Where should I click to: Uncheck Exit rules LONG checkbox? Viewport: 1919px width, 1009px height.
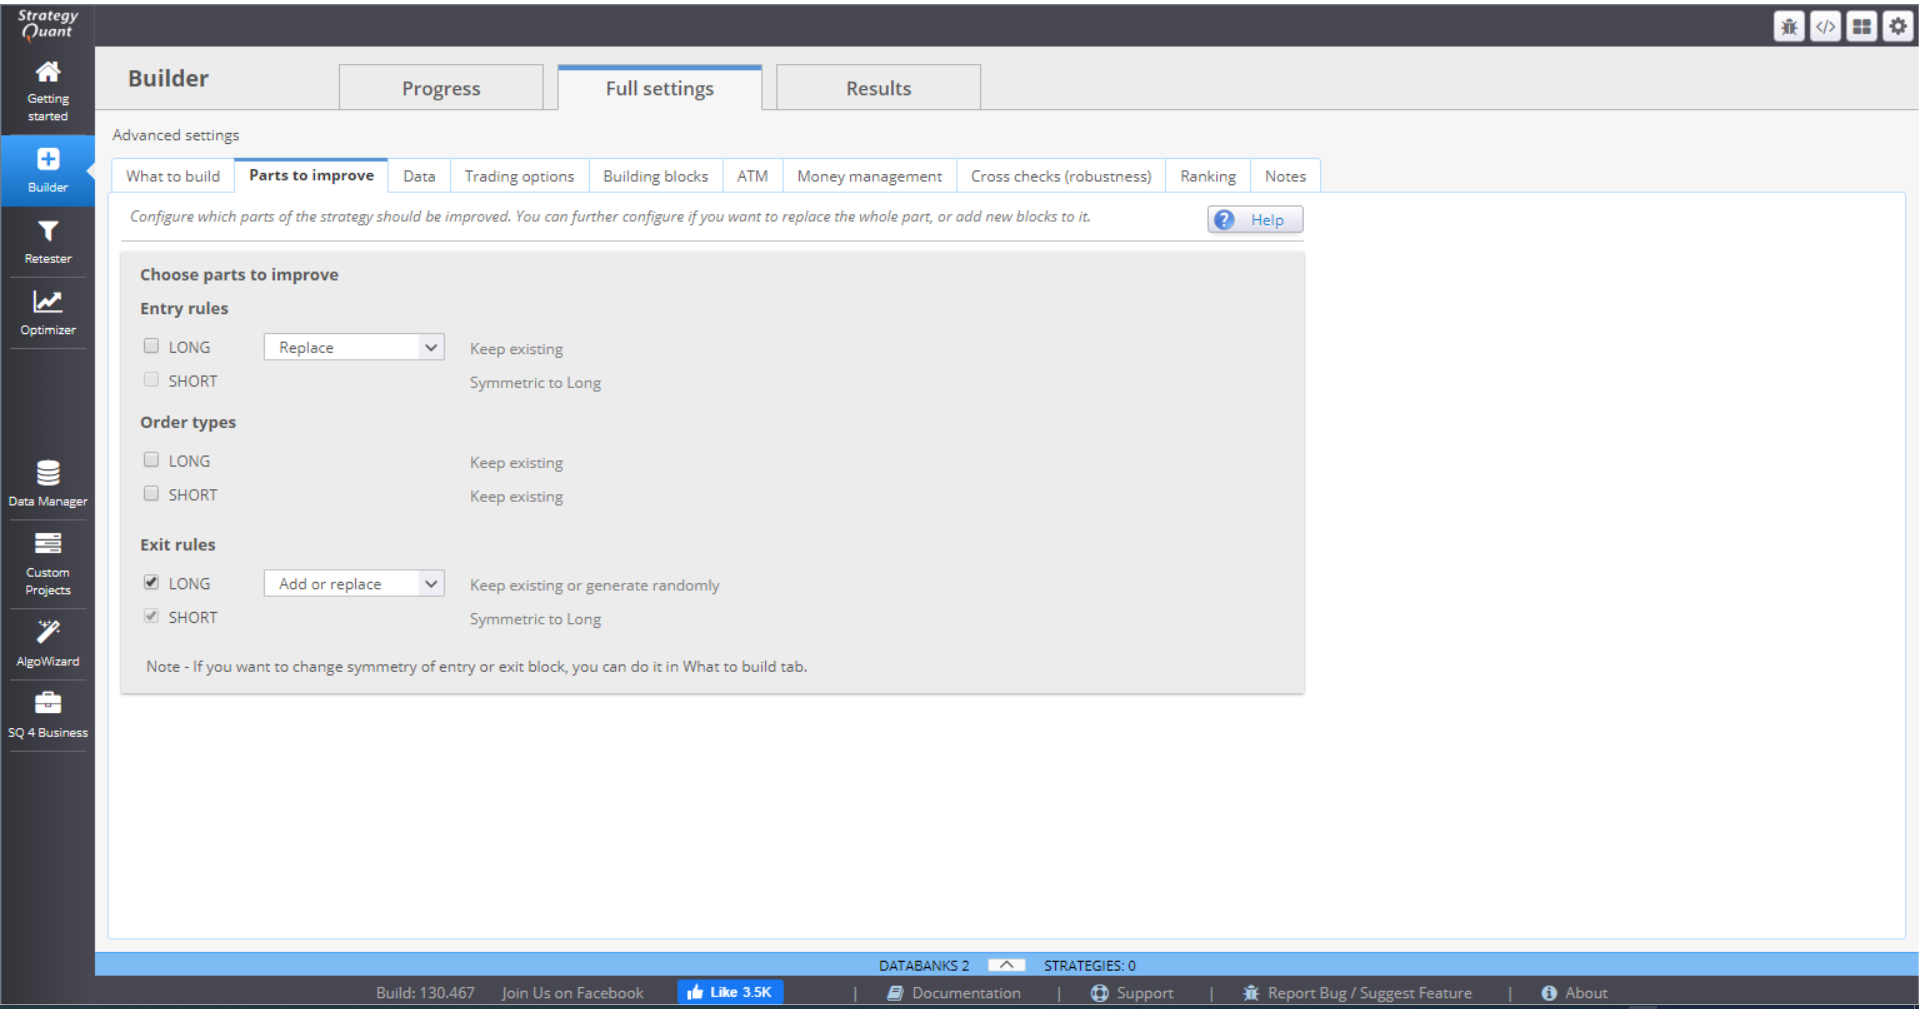[151, 582]
